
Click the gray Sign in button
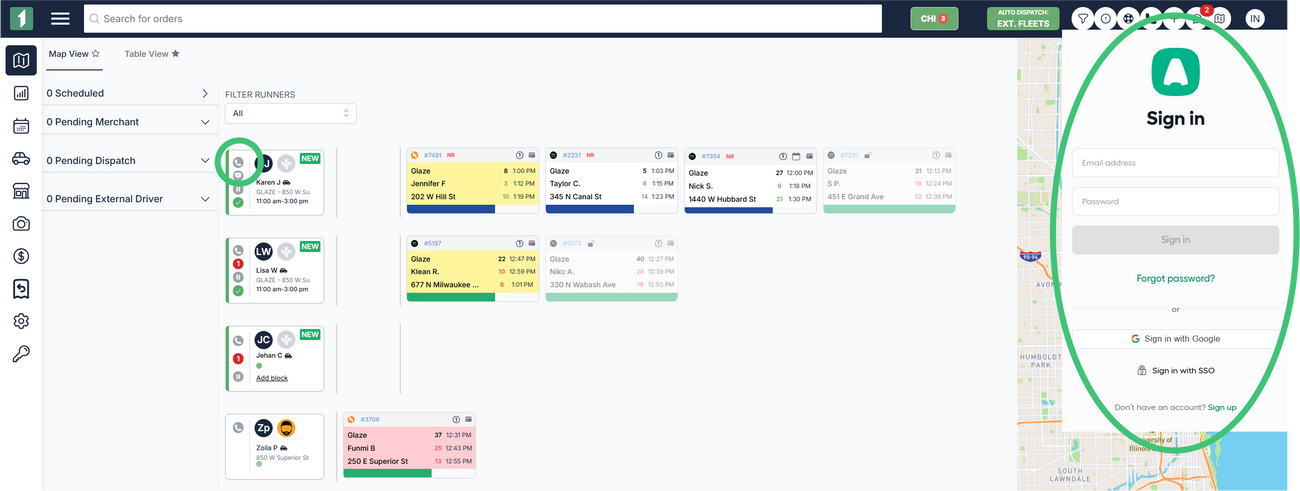(x=1175, y=240)
